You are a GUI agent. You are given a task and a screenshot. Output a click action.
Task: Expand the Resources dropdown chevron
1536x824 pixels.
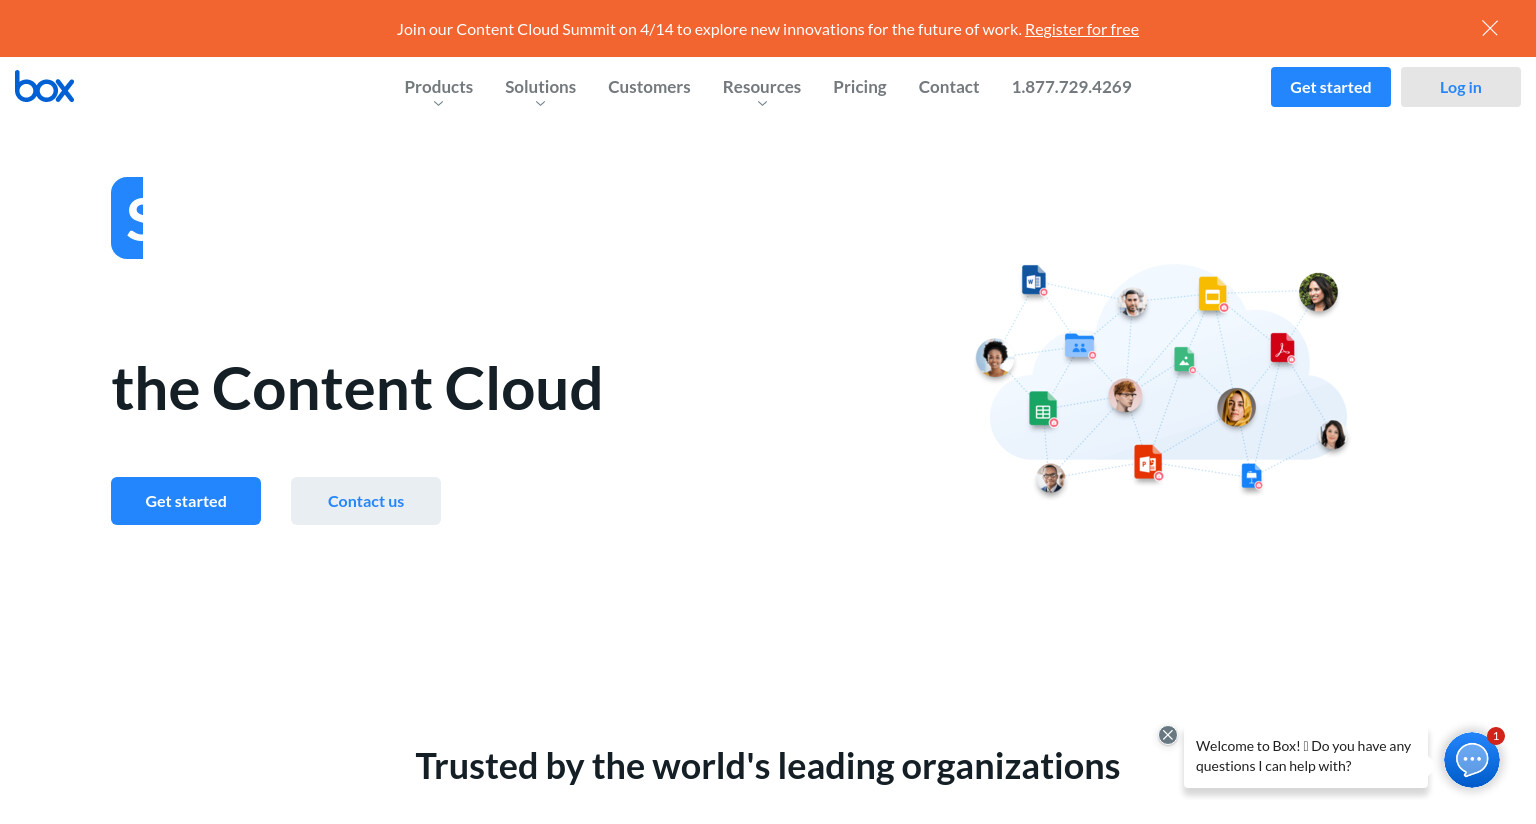[x=762, y=104]
